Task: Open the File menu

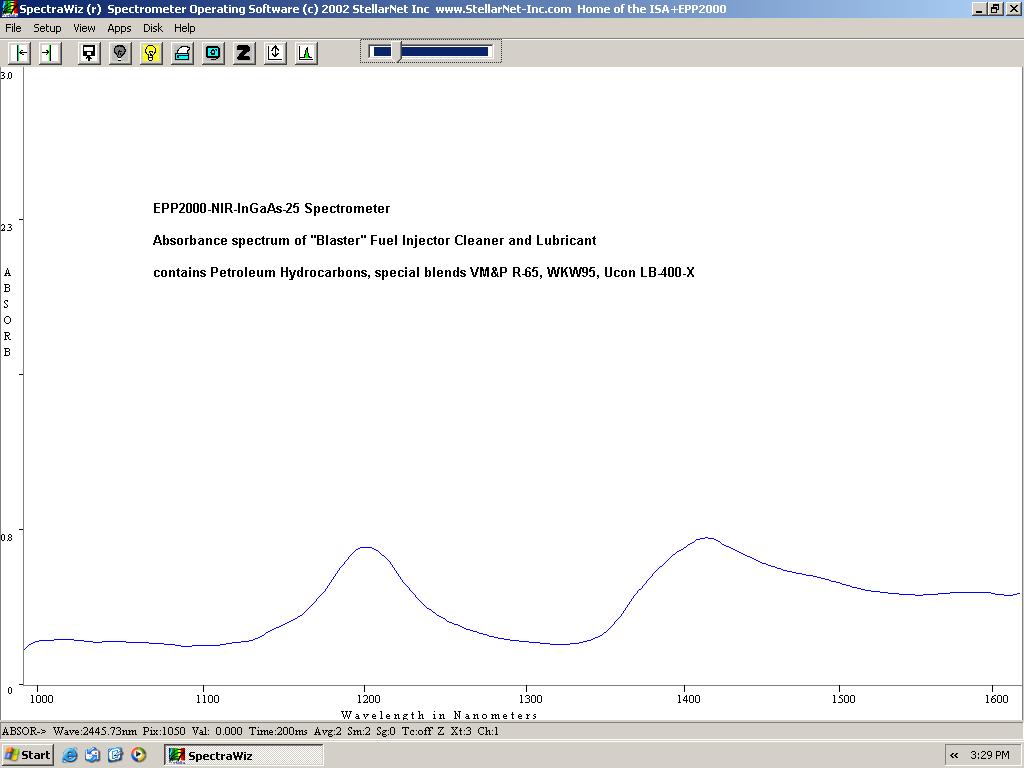Action: click(13, 28)
